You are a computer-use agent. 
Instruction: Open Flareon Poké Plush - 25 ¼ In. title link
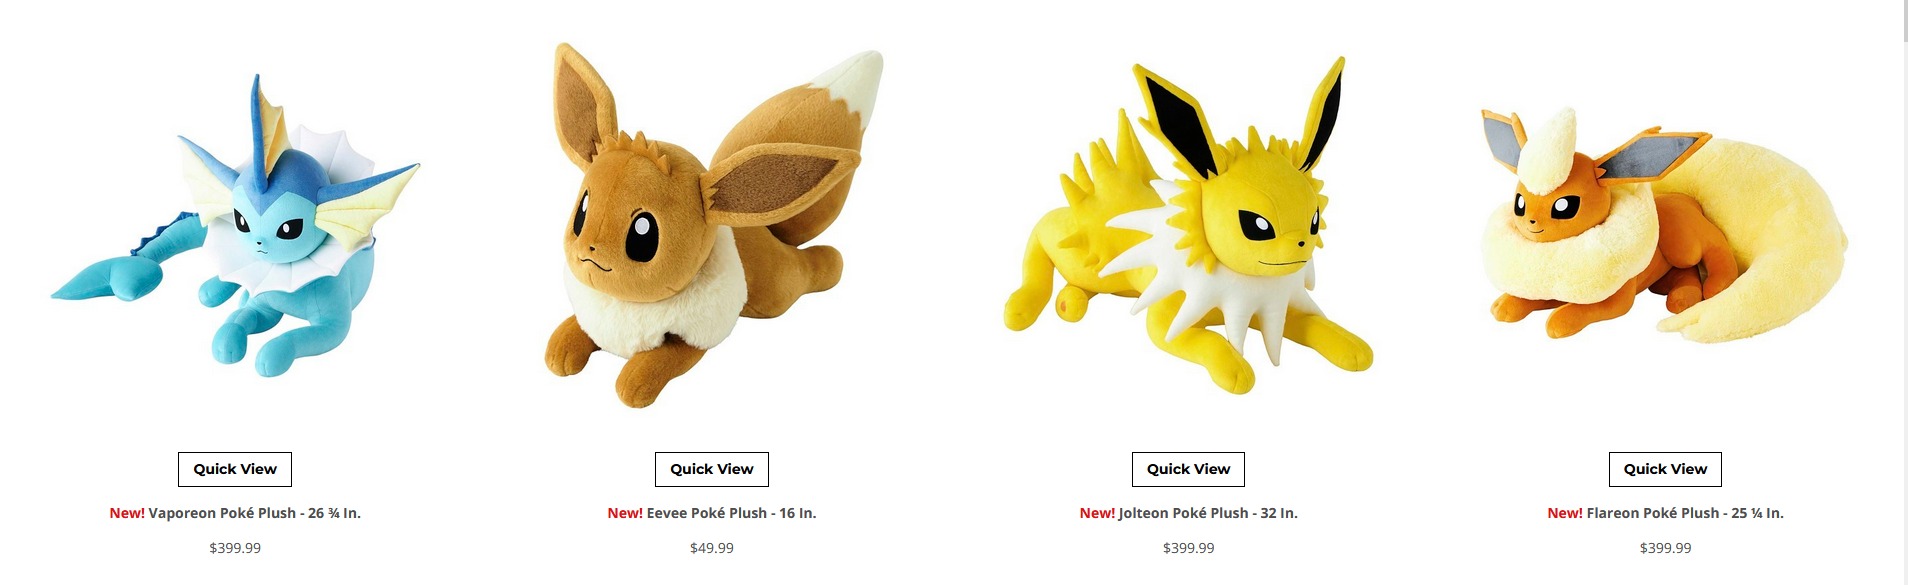1685,513
